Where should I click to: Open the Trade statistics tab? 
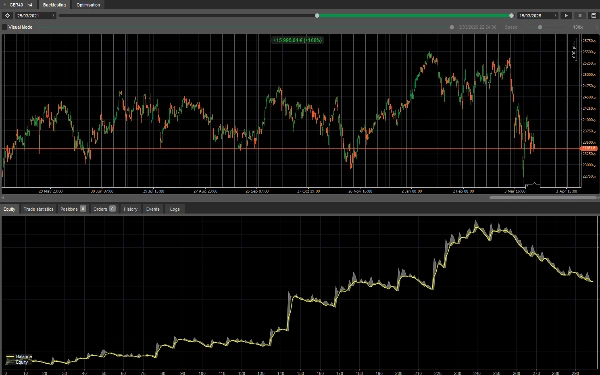(38, 209)
